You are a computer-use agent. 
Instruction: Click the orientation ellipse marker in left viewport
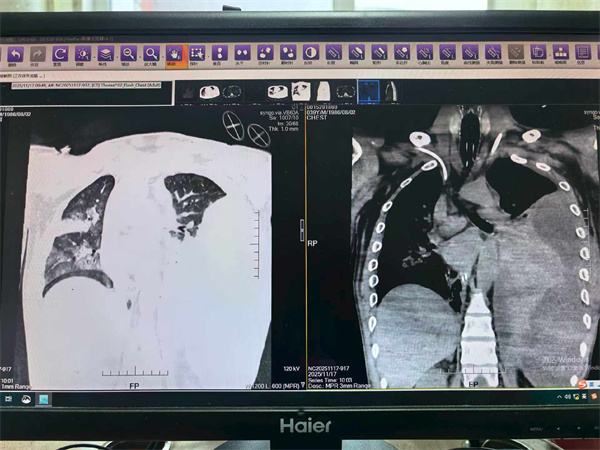pos(235,126)
